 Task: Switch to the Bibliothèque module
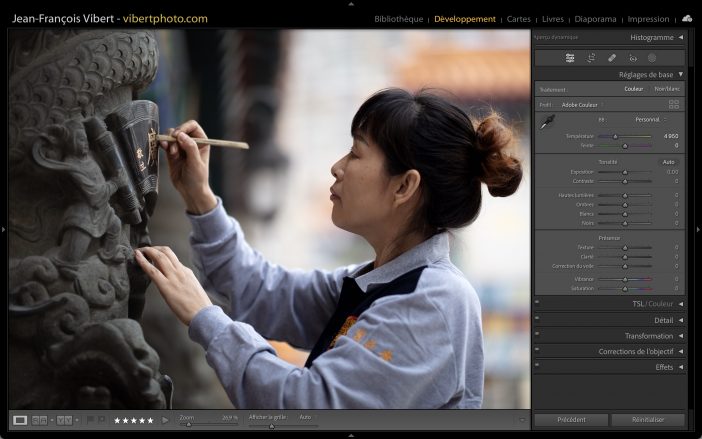(398, 19)
